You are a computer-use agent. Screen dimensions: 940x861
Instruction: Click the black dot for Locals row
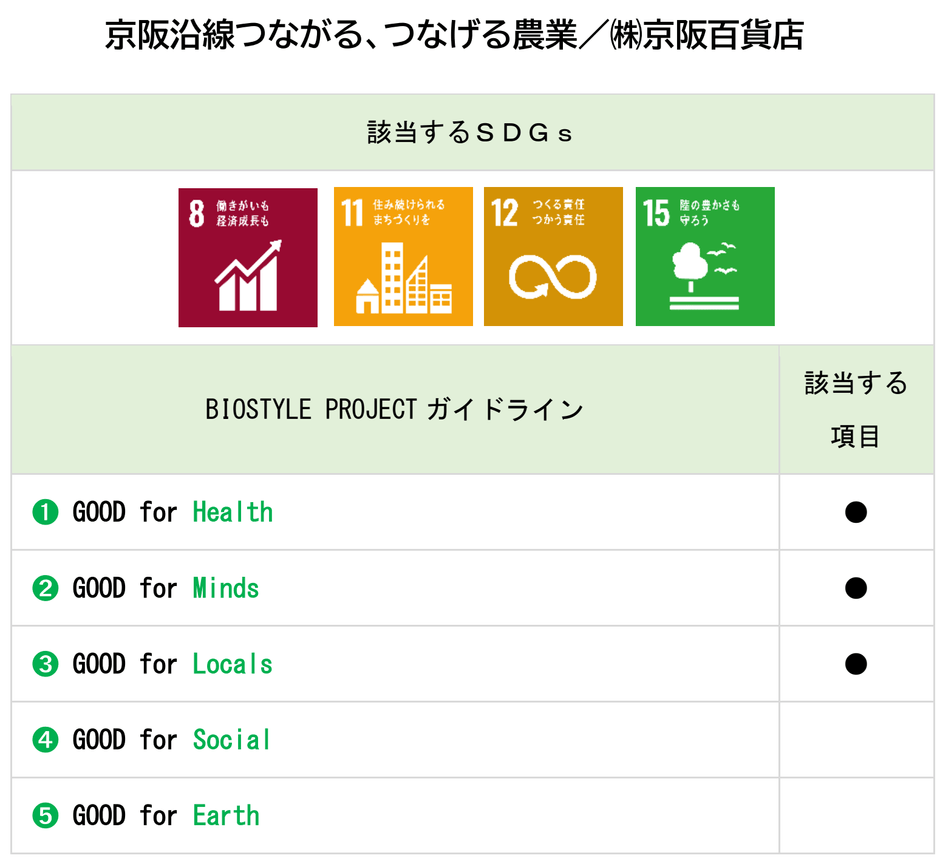[855, 664]
